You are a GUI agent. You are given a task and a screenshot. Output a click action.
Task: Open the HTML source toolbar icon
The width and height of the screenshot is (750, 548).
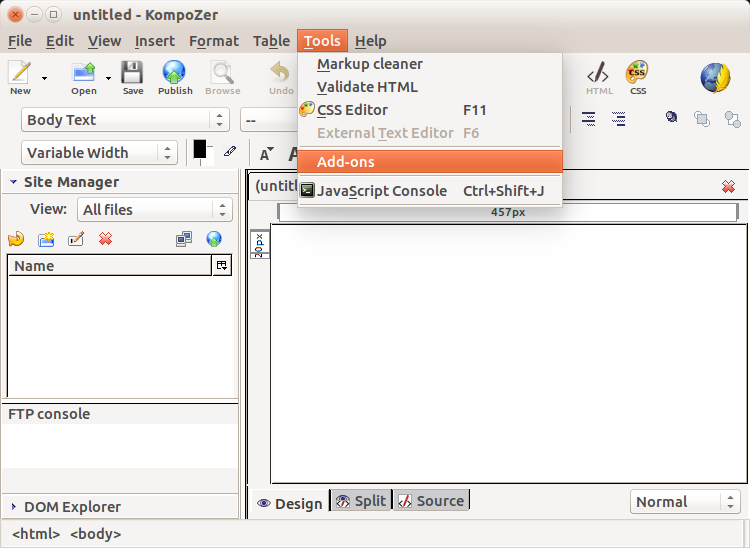click(598, 73)
